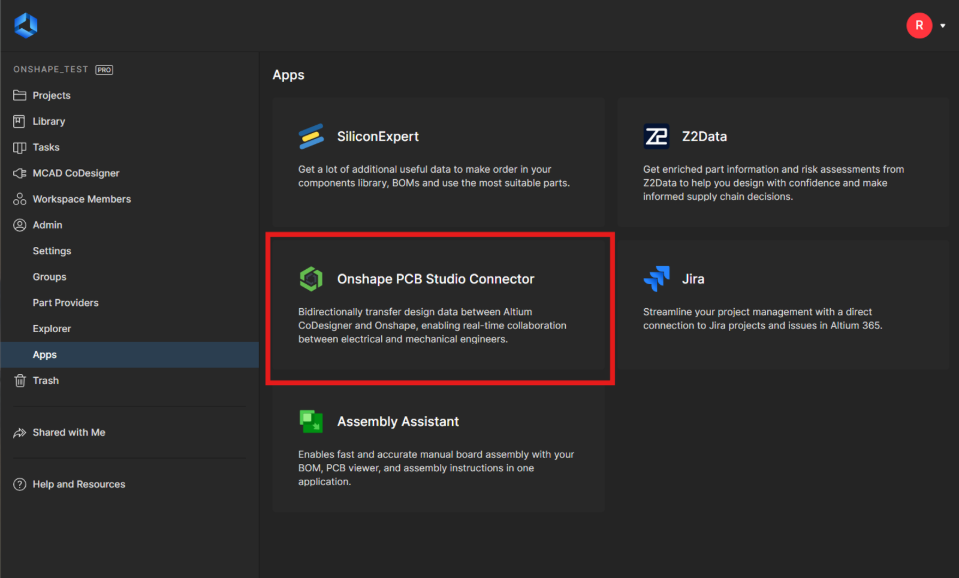Click the Tasks board icon
Screen dimensions: 959x578
point(20,147)
